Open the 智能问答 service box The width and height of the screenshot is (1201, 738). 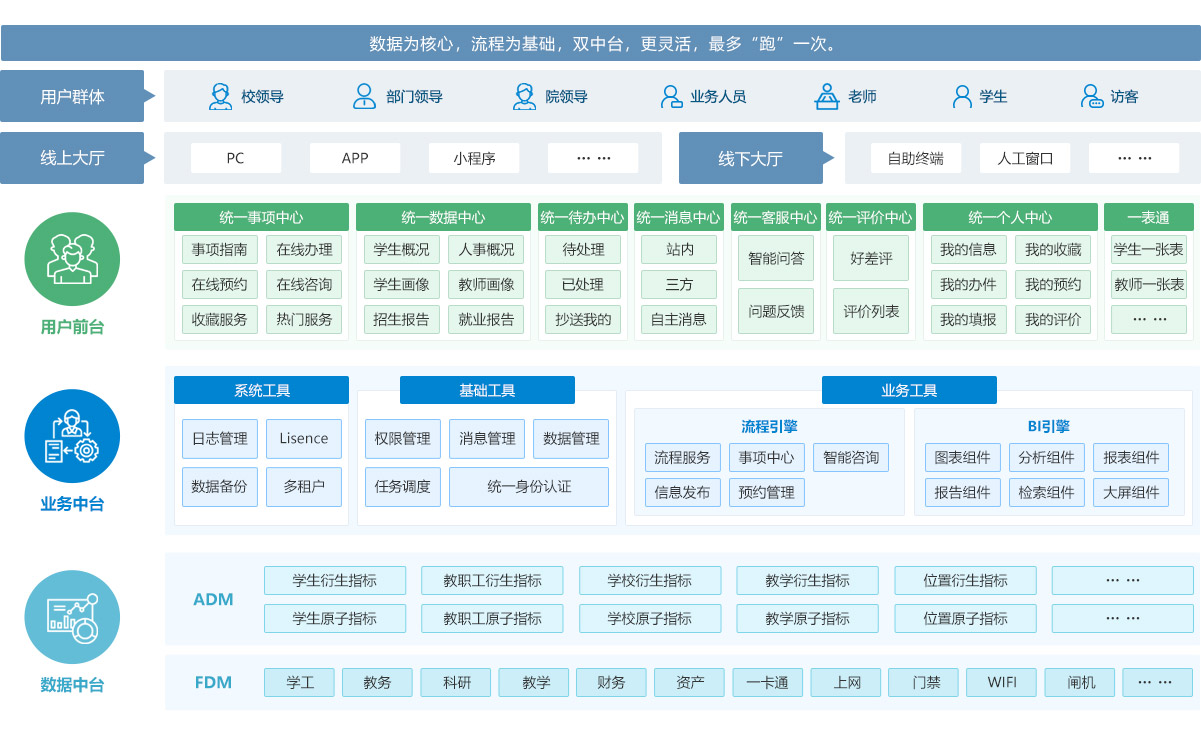(776, 258)
